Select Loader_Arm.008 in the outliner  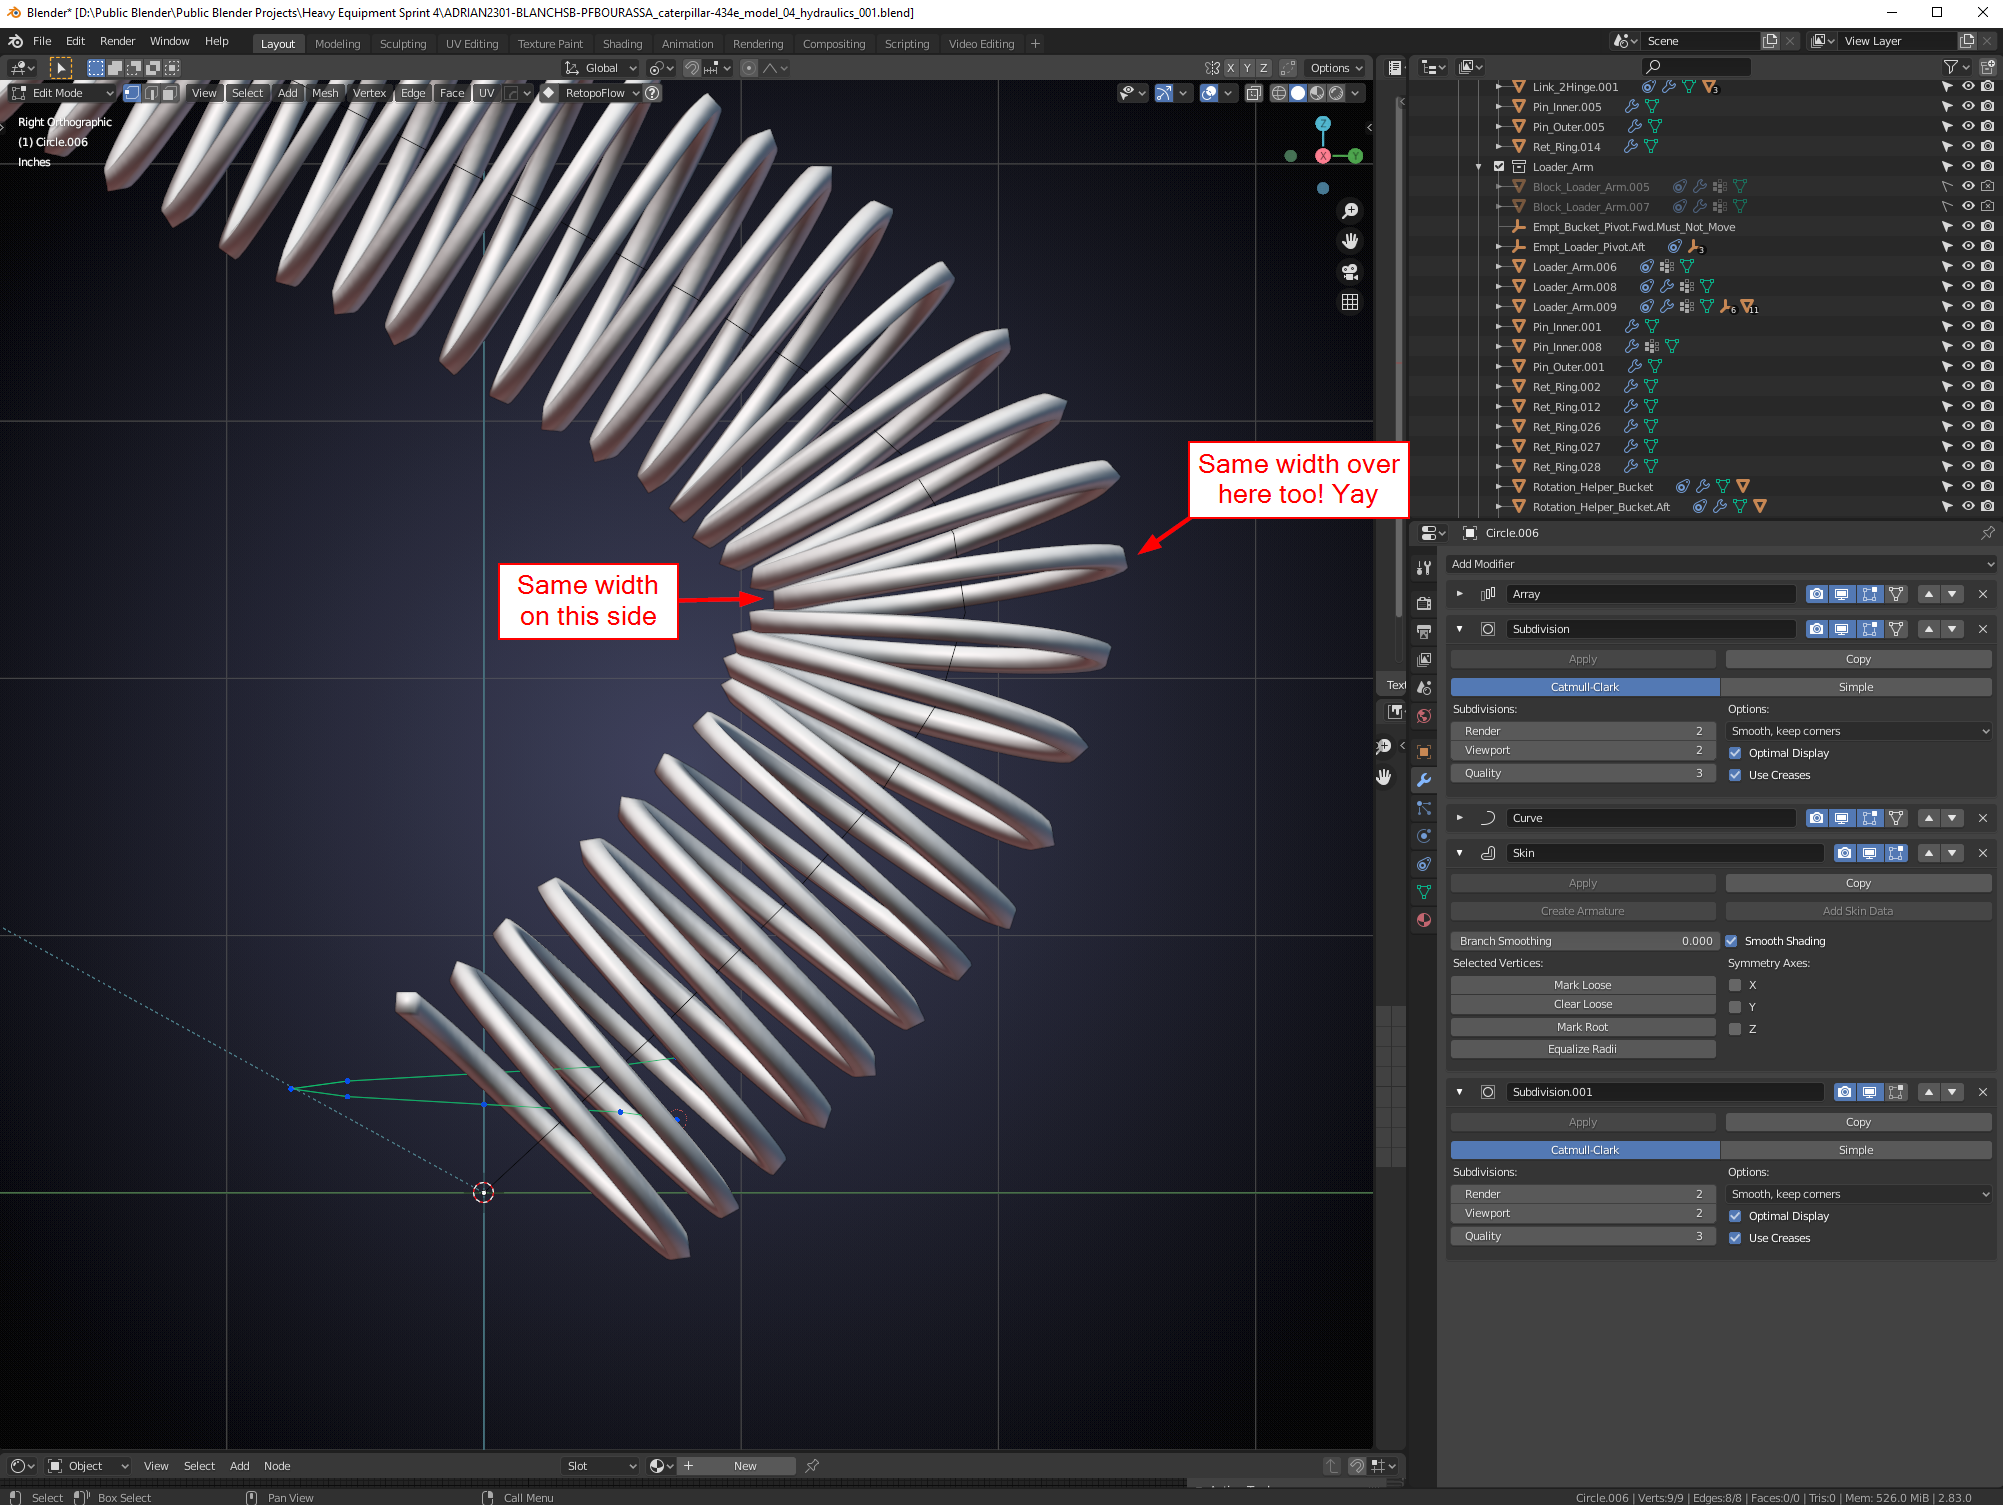(1574, 287)
